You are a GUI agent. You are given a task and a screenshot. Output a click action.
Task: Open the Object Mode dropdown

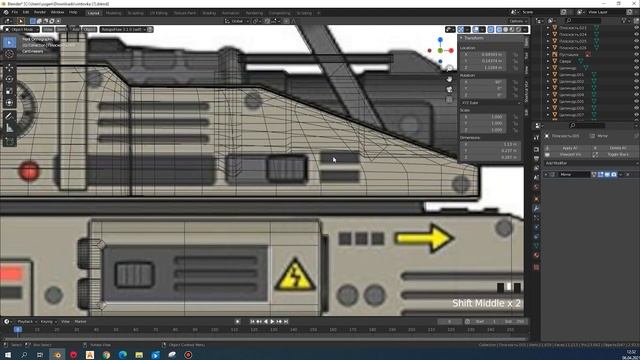pyautogui.click(x=22, y=29)
